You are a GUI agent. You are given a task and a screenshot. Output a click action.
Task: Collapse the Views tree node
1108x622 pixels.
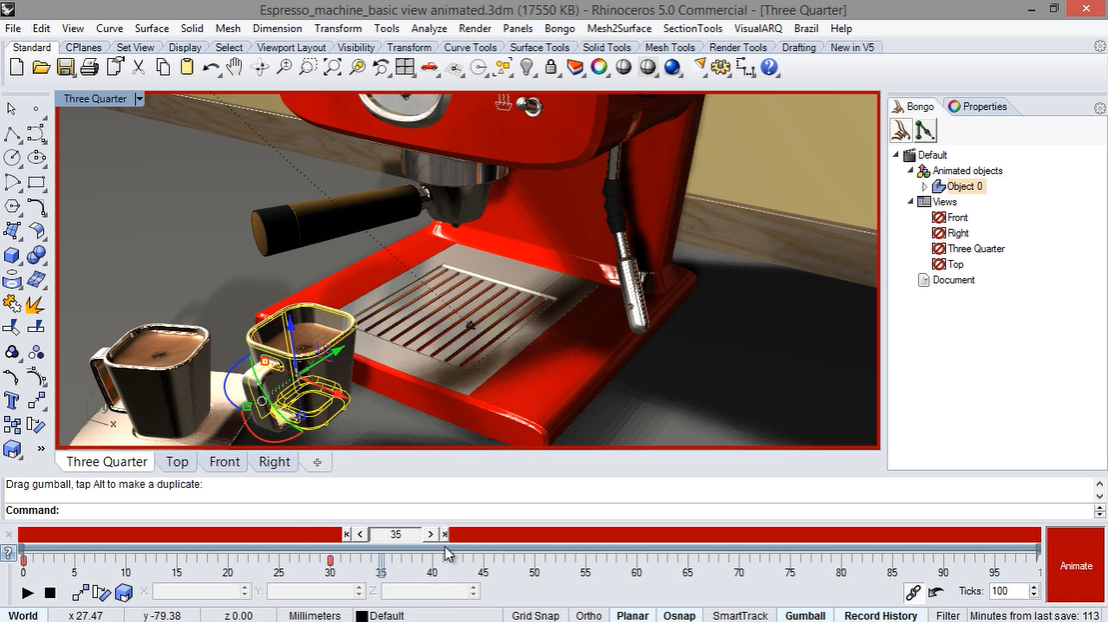(910, 202)
